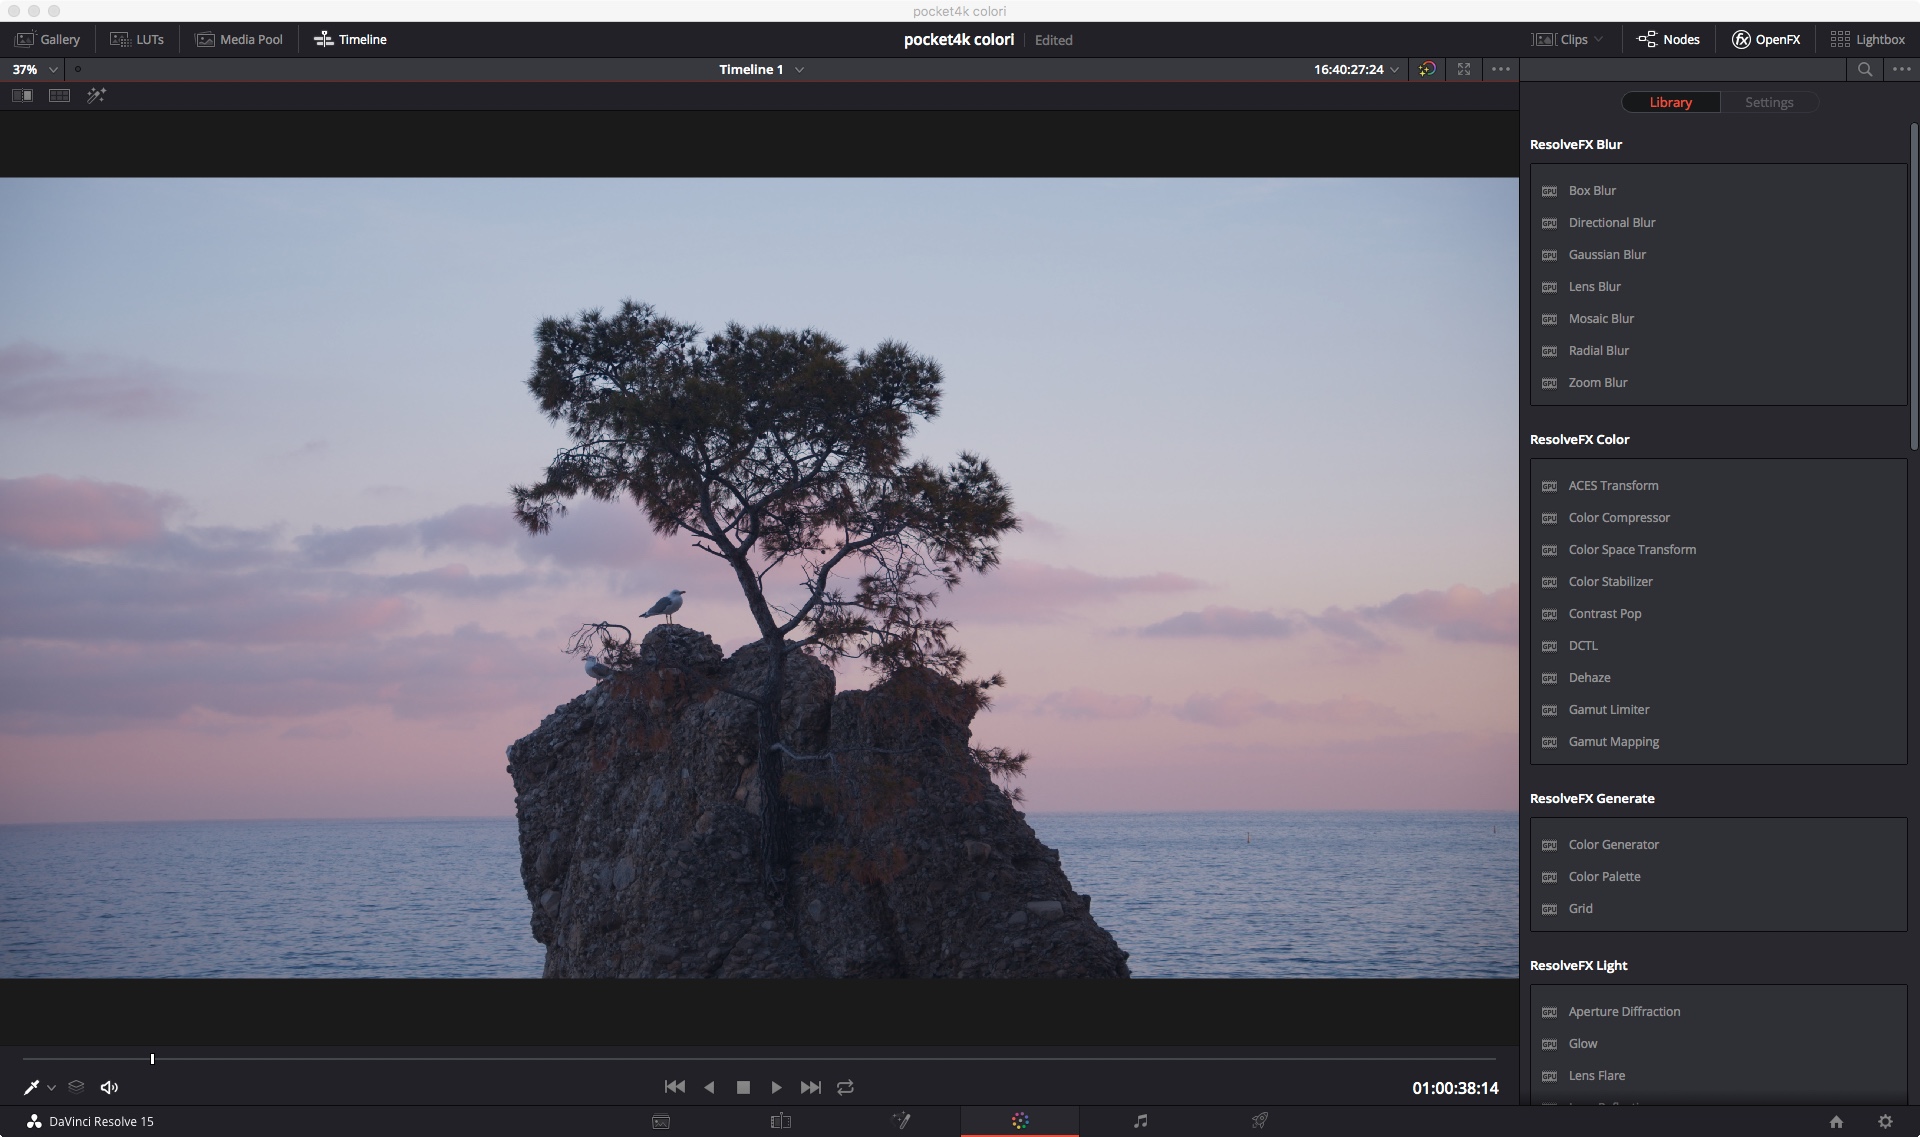Toggle the Timeline panel

click(x=350, y=39)
